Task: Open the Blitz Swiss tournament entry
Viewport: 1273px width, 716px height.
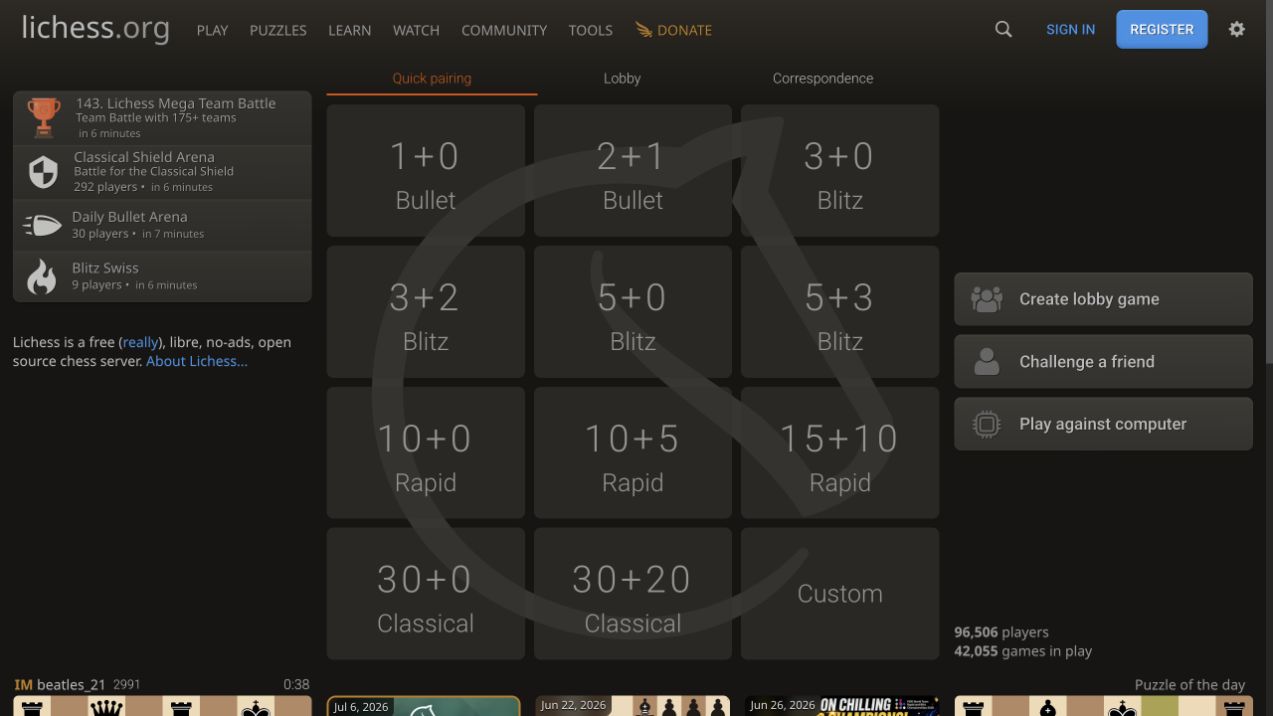Action: [x=162, y=276]
